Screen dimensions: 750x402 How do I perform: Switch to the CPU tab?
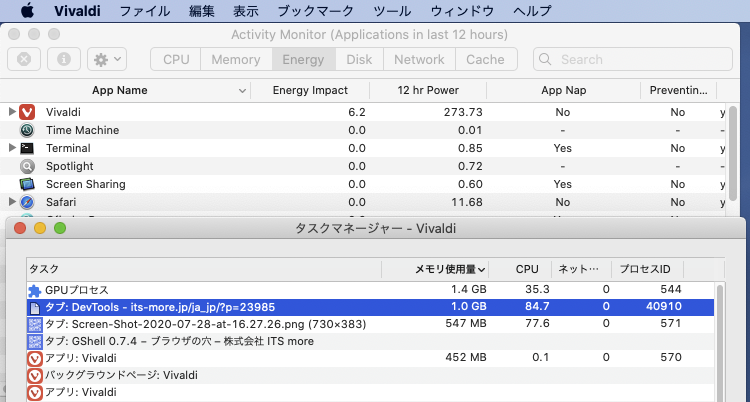pos(176,59)
